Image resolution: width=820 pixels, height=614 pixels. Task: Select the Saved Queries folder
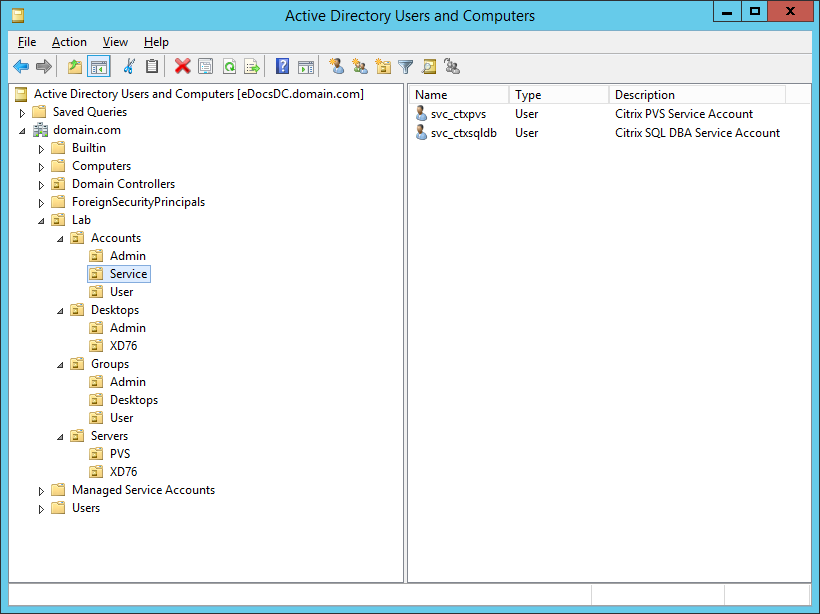(89, 112)
